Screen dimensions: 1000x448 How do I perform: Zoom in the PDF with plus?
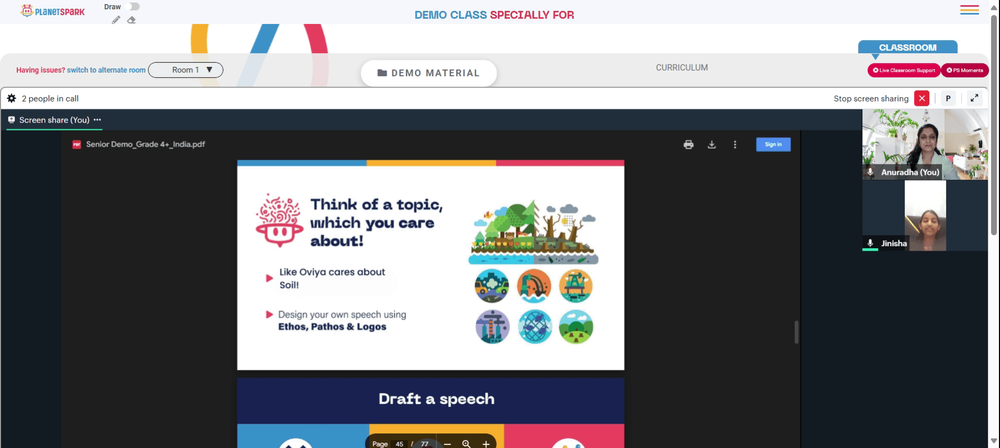pos(486,444)
